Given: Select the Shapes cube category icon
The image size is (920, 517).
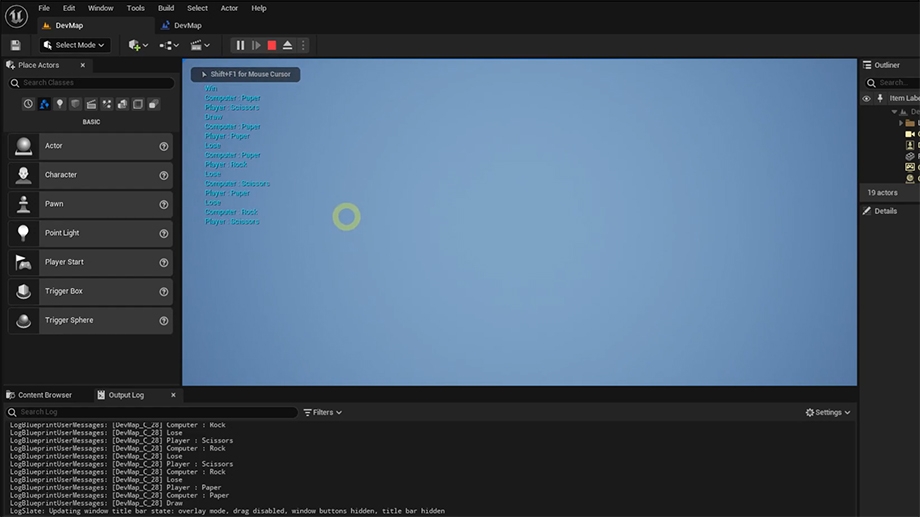Looking at the screenshot, I should click(75, 104).
